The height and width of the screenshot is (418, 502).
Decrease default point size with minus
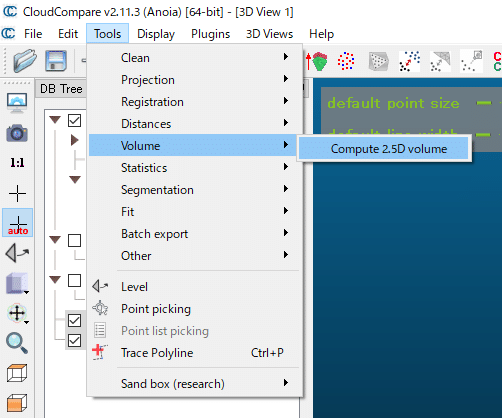click(484, 103)
